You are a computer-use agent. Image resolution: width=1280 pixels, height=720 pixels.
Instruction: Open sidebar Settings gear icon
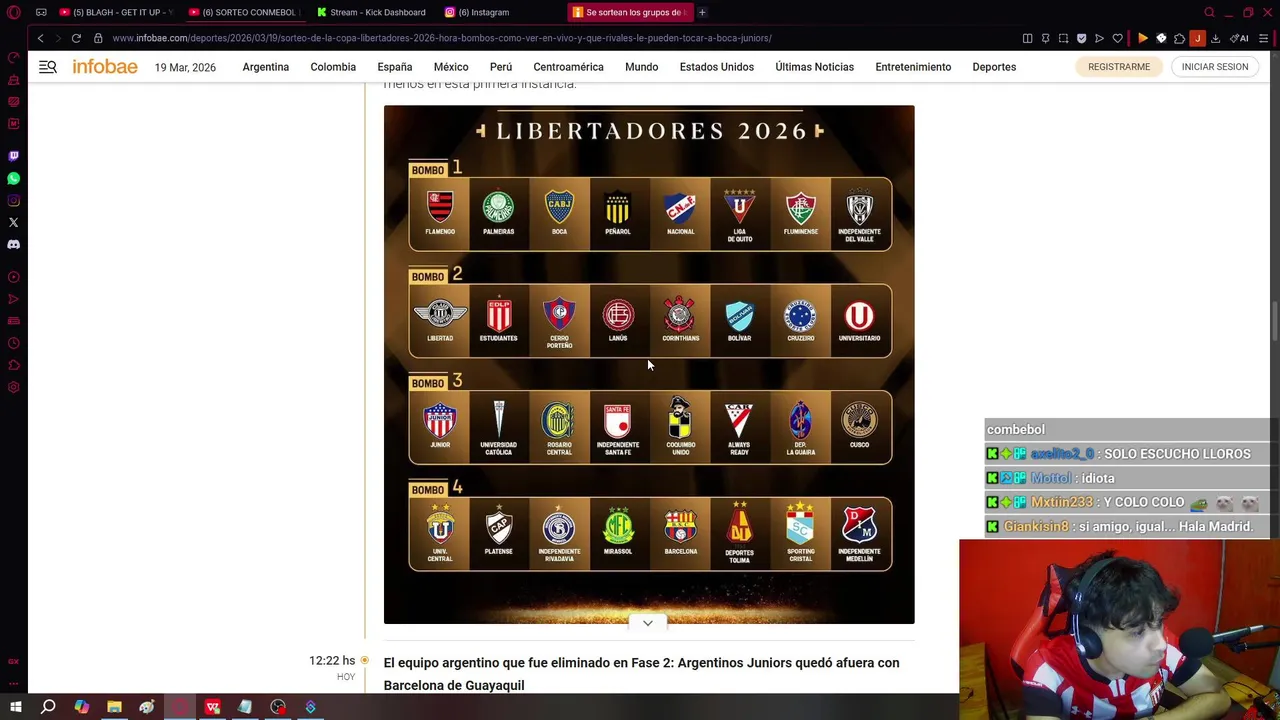(14, 387)
